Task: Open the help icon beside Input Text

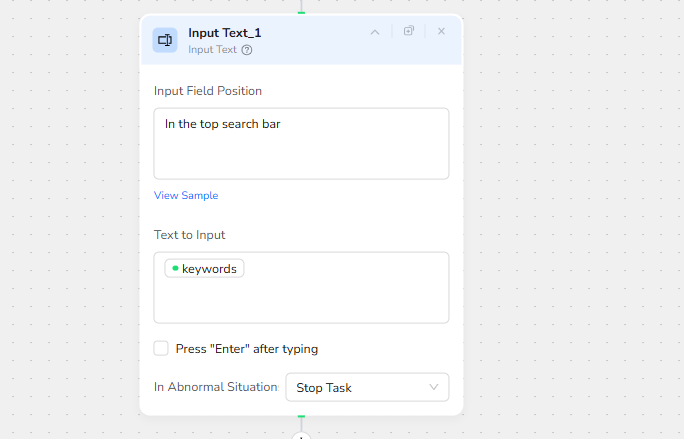Action: click(x=247, y=50)
